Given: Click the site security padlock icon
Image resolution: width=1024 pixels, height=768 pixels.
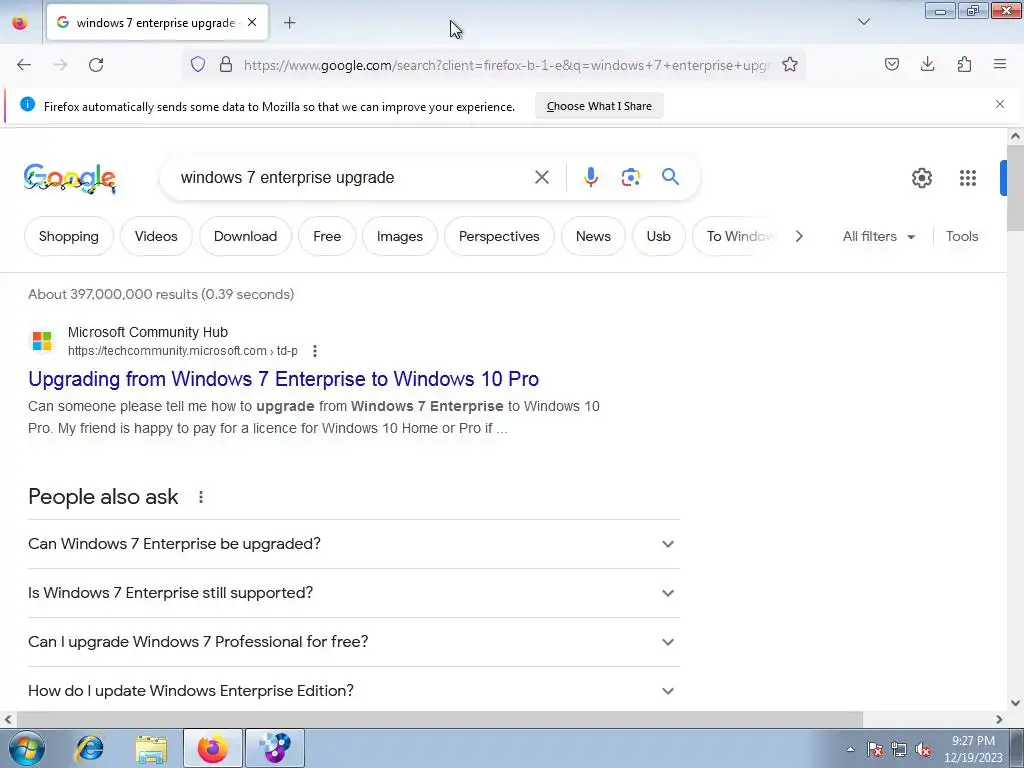Looking at the screenshot, I should (226, 64).
